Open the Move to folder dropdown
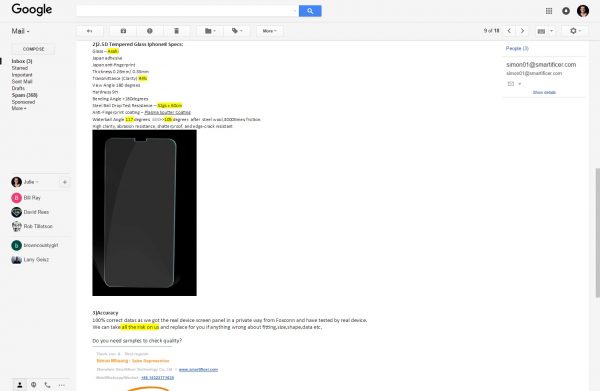The width and height of the screenshot is (600, 391). (x=210, y=31)
